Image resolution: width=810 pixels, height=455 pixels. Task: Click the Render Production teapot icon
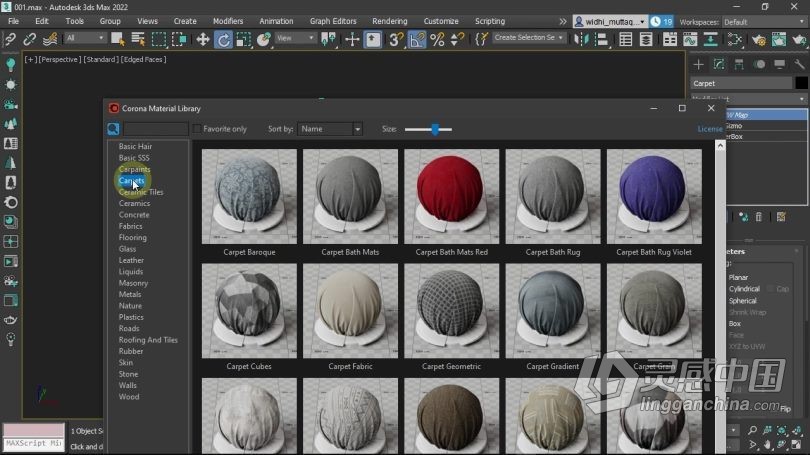pyautogui.click(x=799, y=39)
